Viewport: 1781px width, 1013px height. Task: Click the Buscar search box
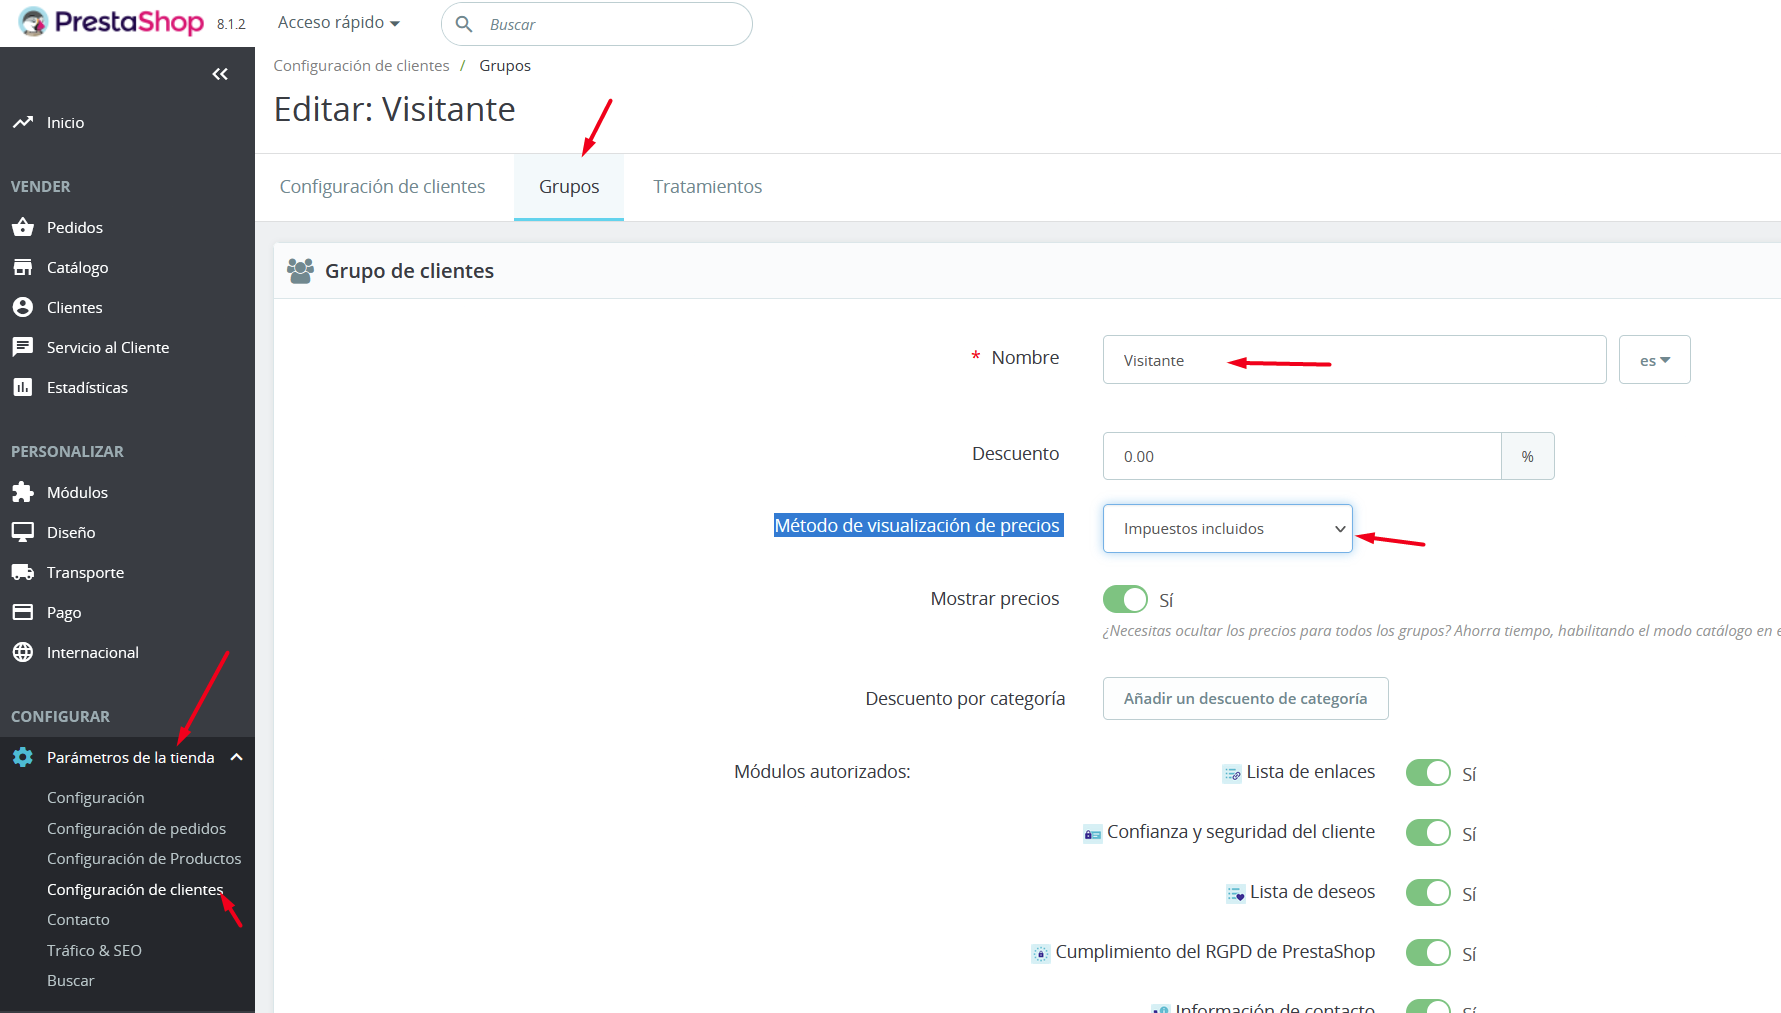click(x=597, y=24)
